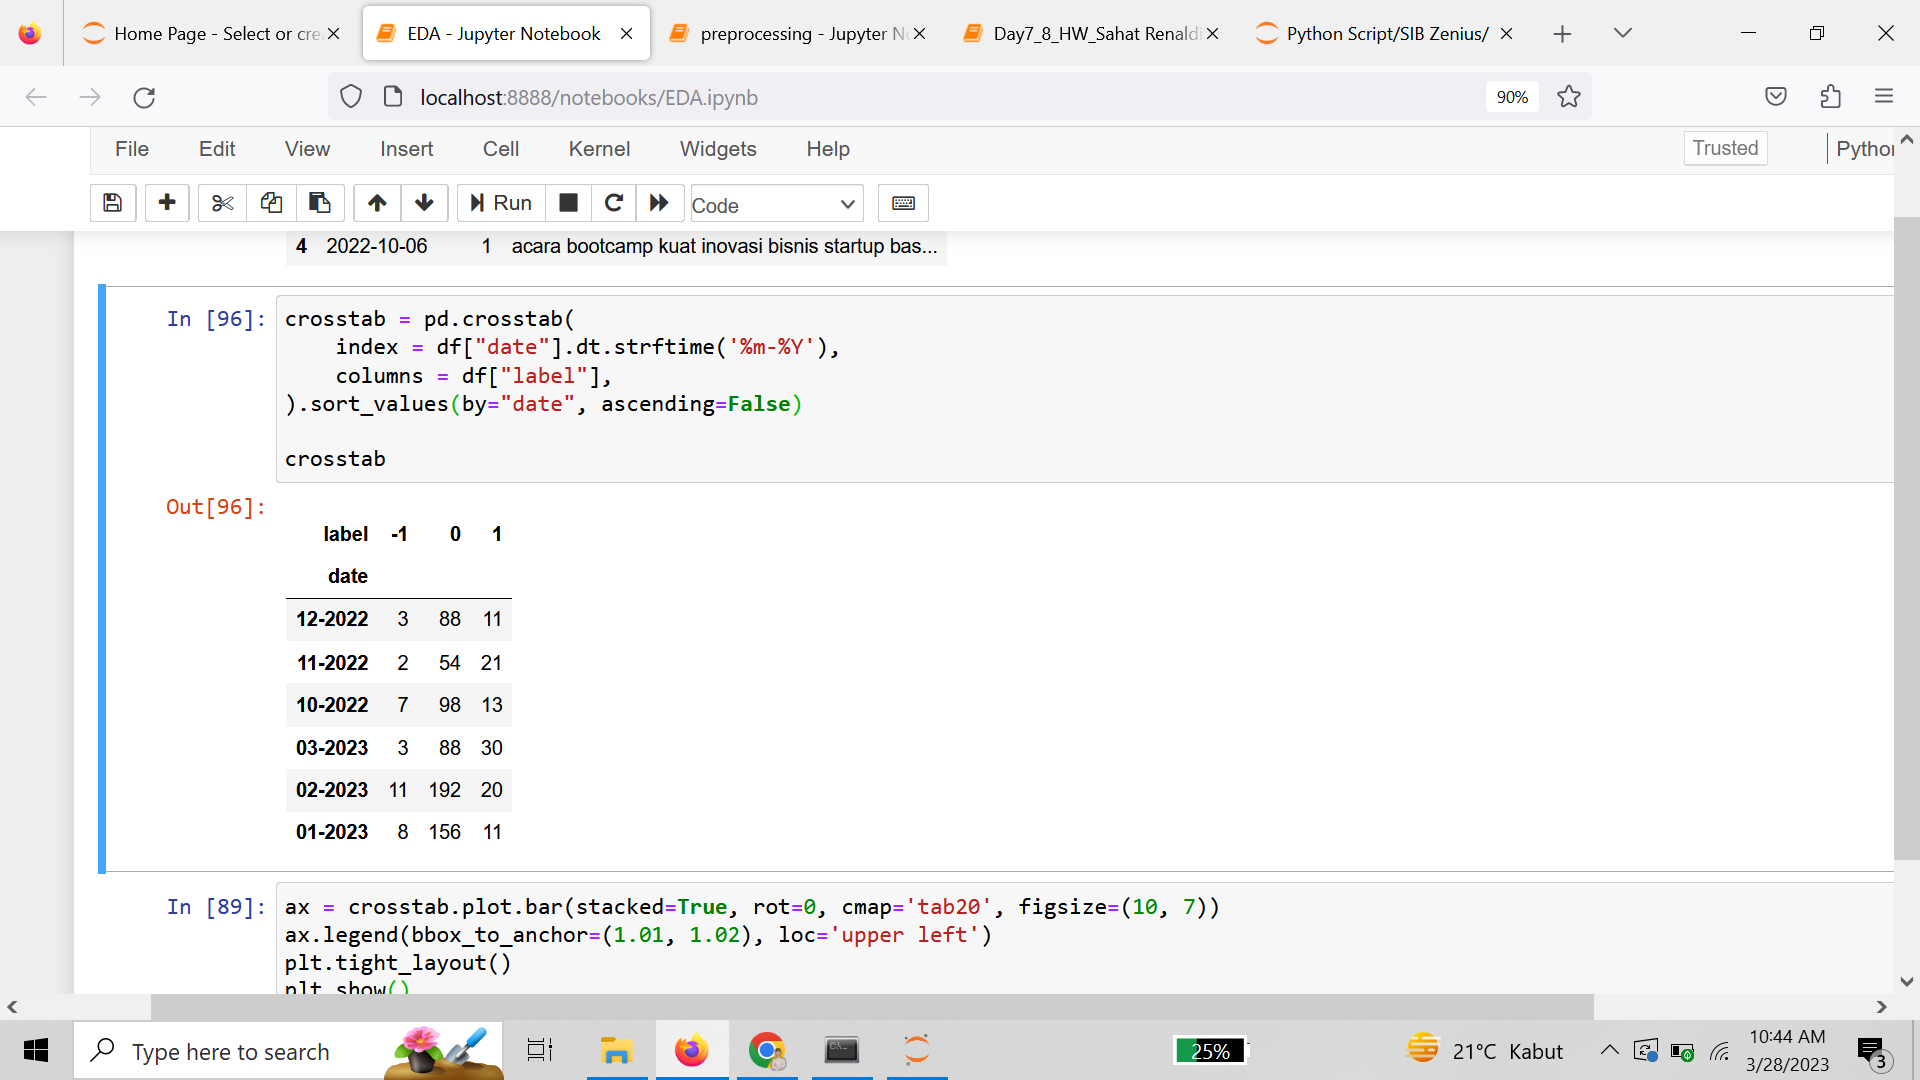Open the command palette with the keyboard icon

(x=903, y=203)
